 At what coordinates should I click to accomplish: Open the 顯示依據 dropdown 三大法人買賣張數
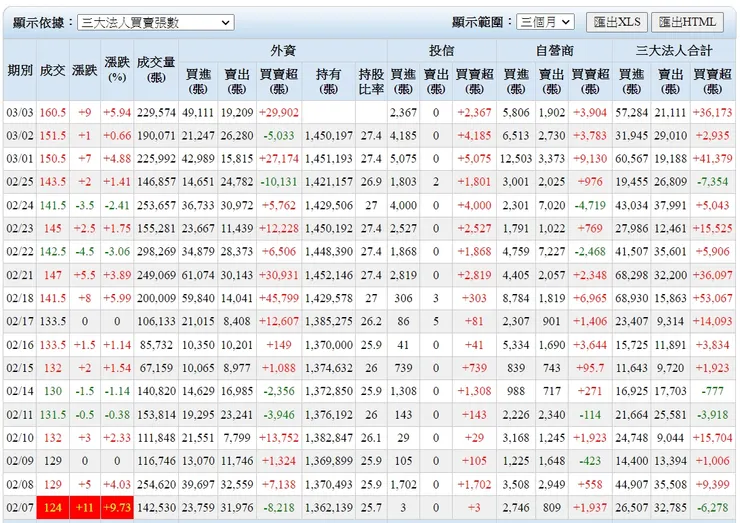click(x=156, y=22)
